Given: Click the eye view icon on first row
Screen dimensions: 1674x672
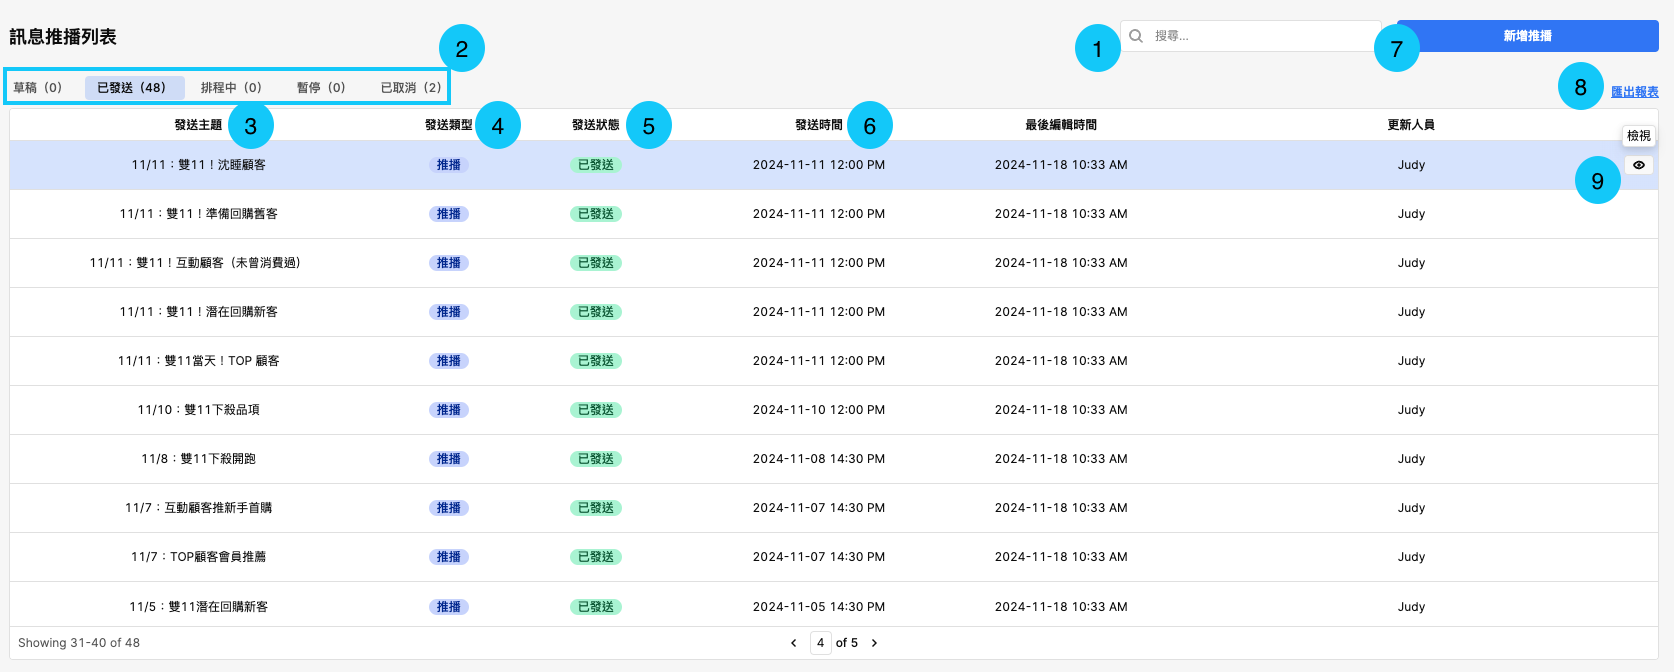Looking at the screenshot, I should point(1638,165).
